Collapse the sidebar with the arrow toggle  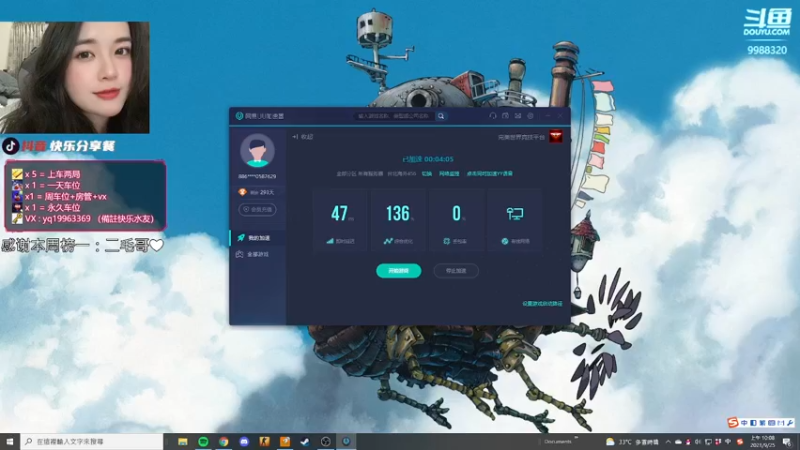[x=303, y=137]
